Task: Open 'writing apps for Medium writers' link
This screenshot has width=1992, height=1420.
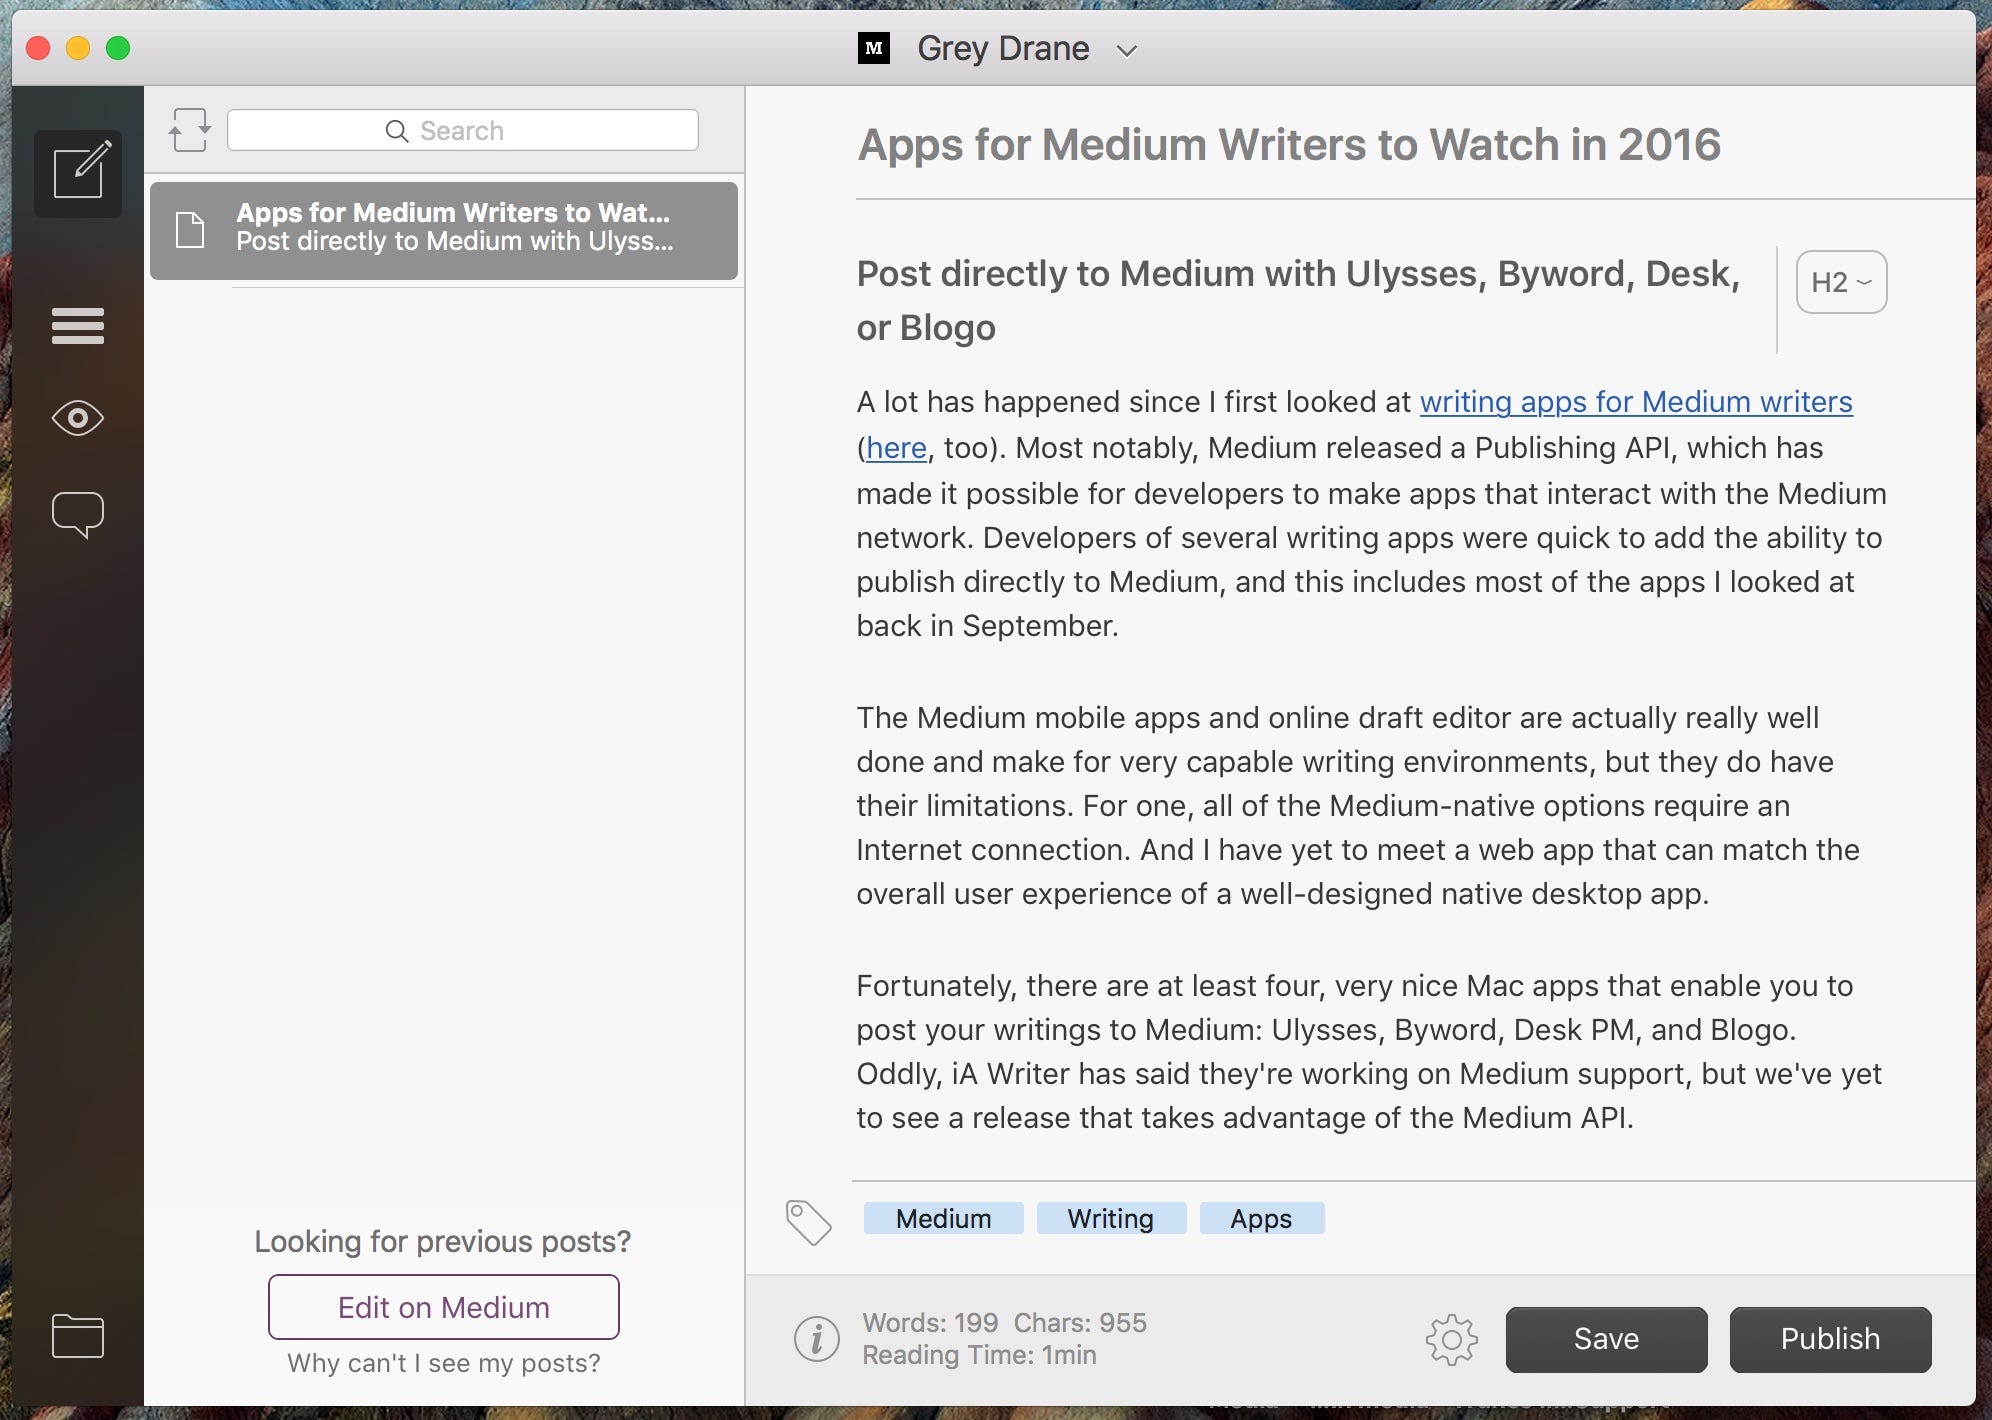Action: [1636, 402]
